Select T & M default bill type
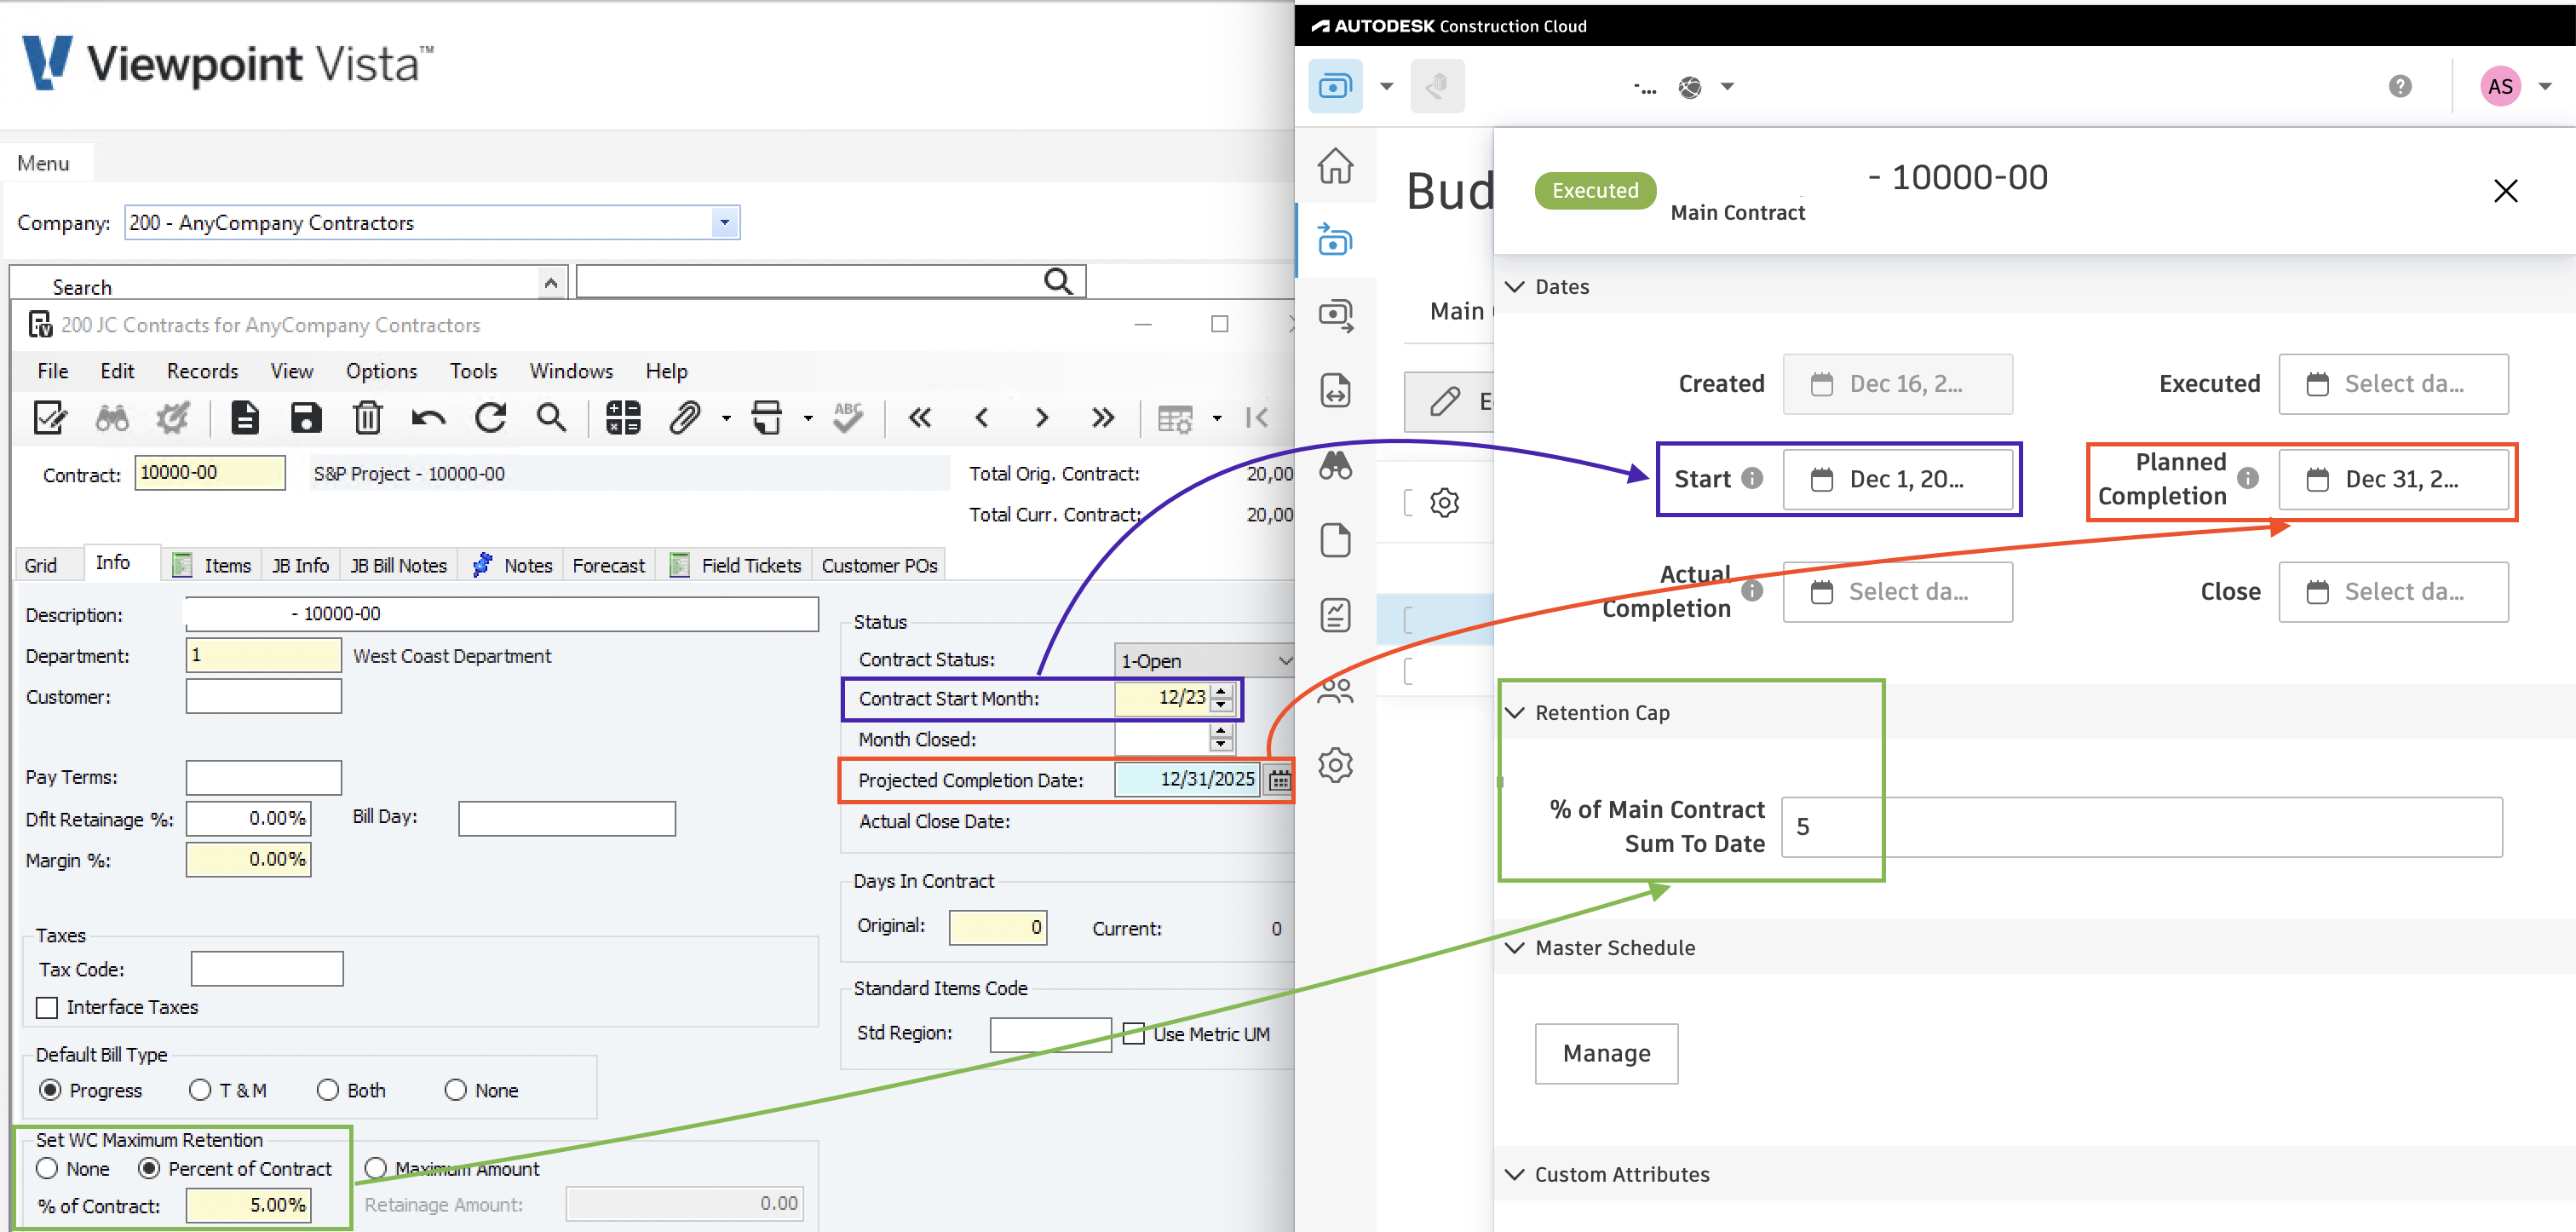The image size is (2576, 1232). 200,1090
